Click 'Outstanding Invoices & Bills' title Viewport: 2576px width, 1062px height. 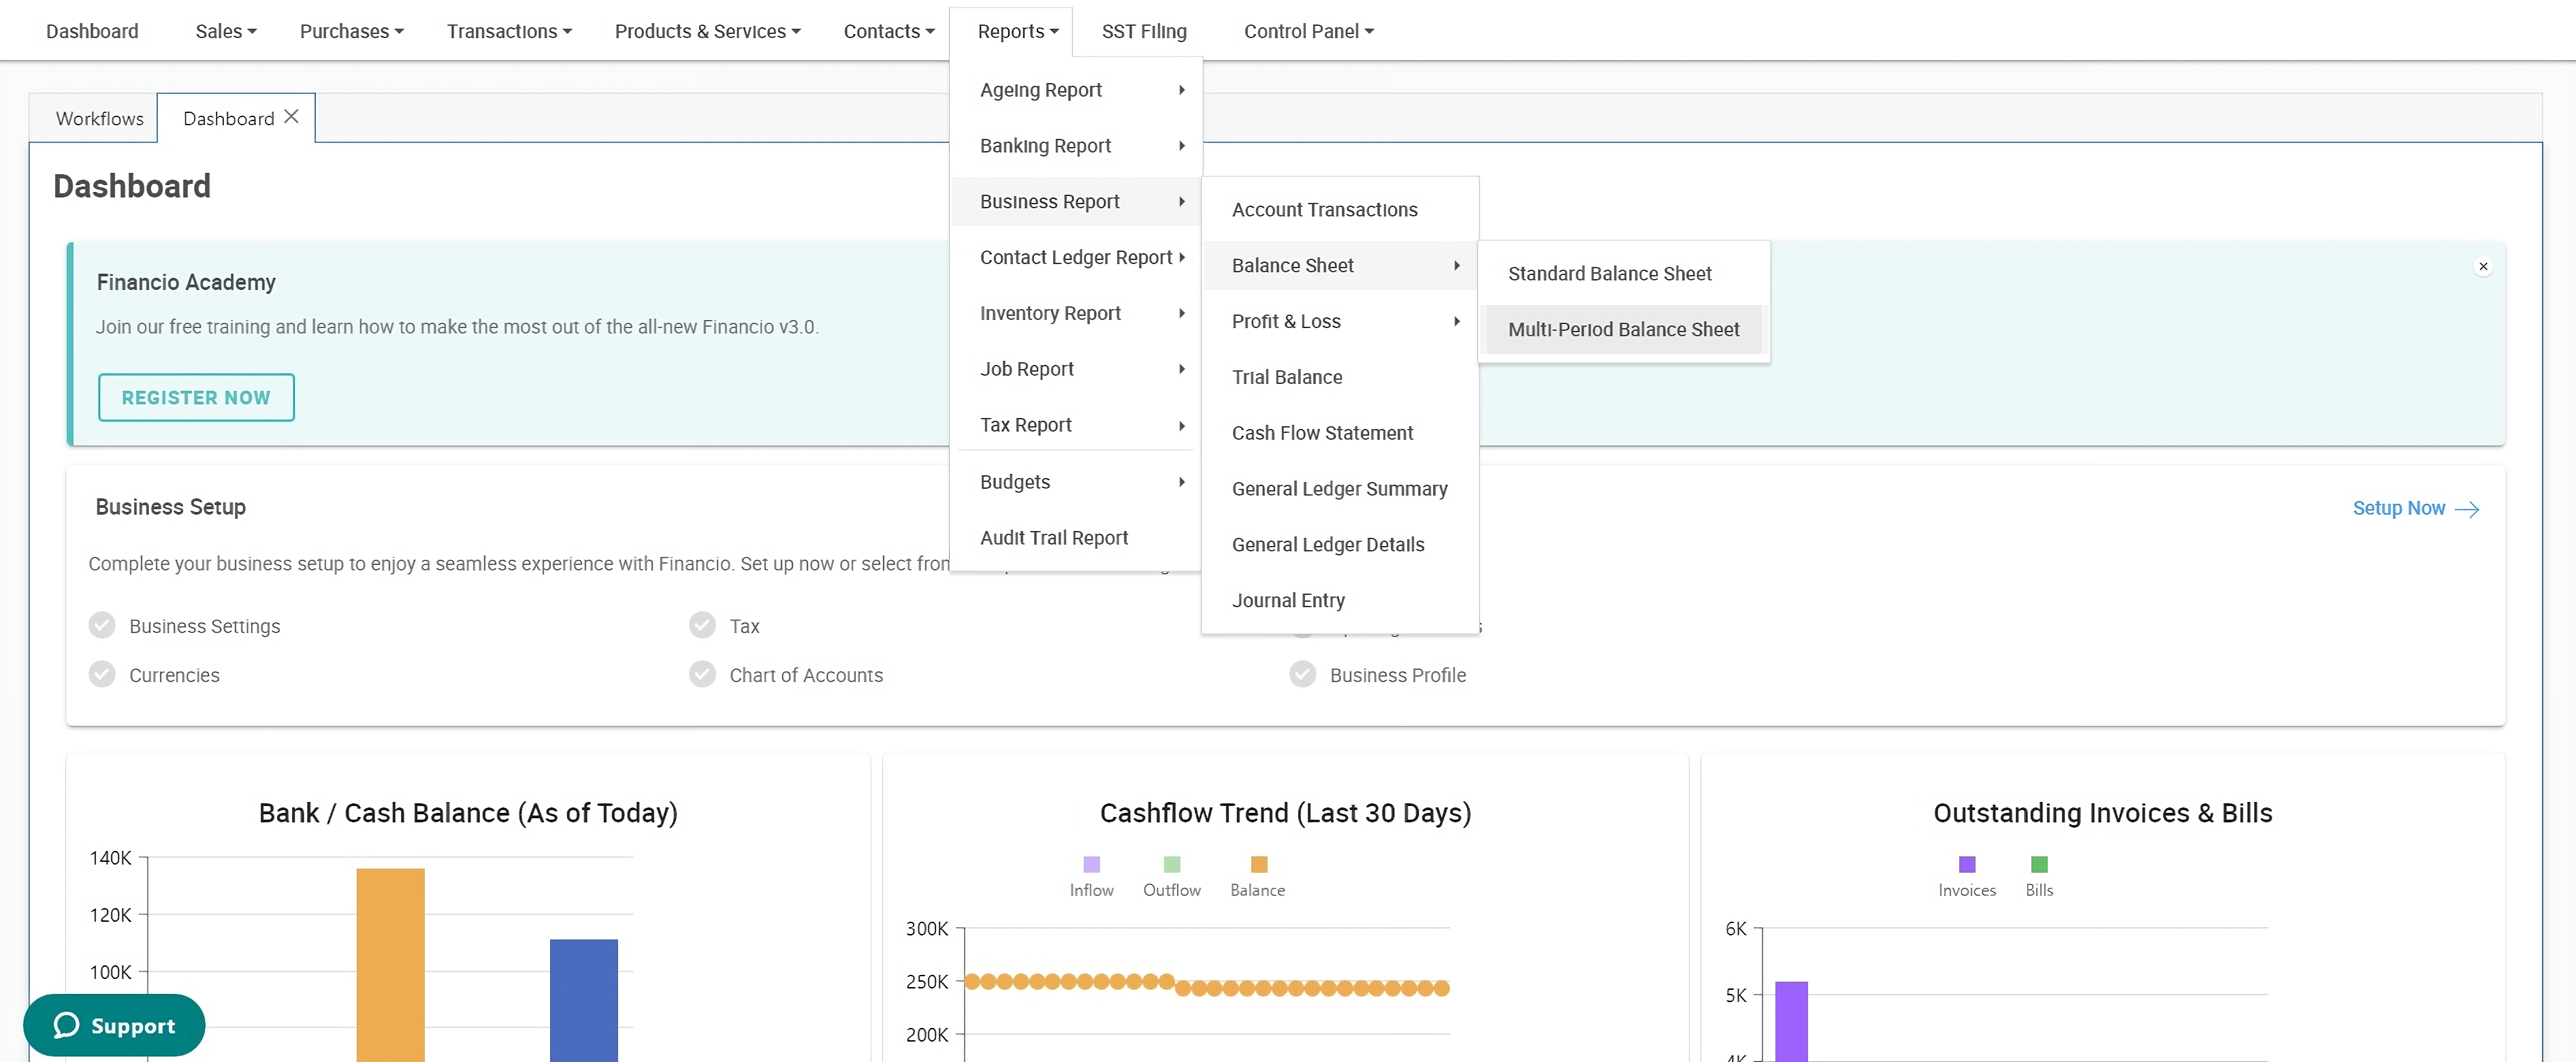2102,813
